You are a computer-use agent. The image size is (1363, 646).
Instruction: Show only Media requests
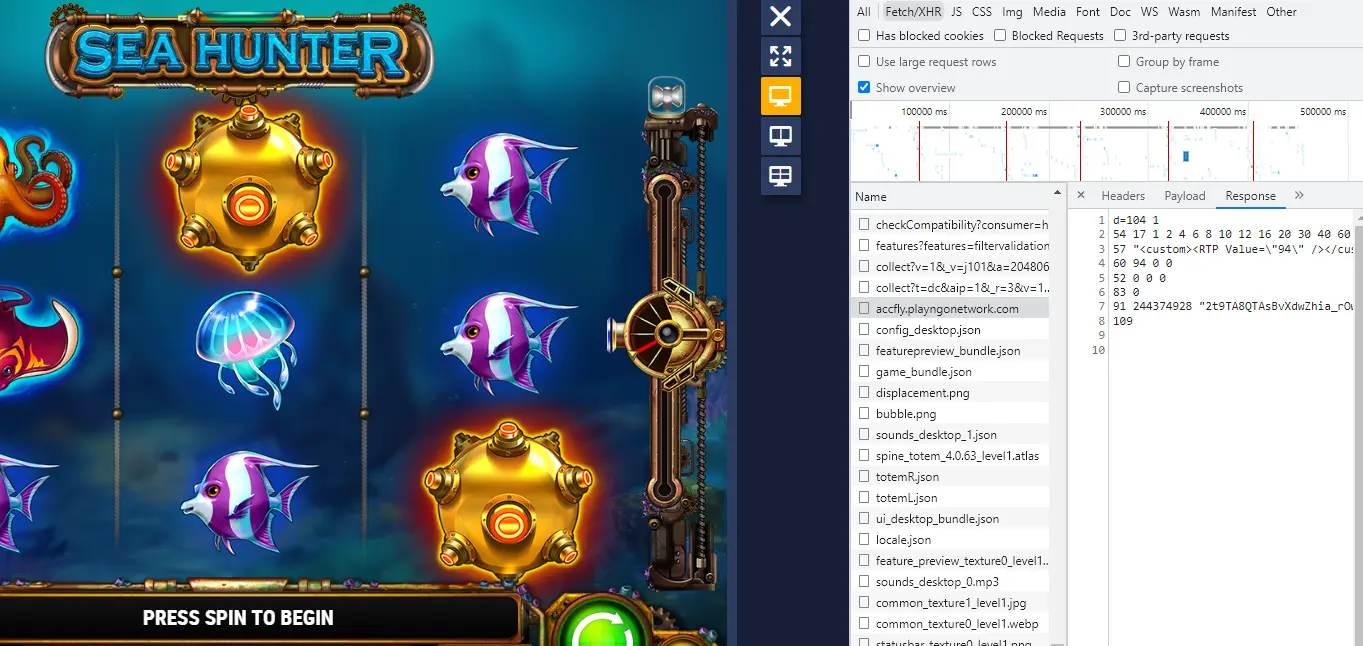(x=1049, y=12)
